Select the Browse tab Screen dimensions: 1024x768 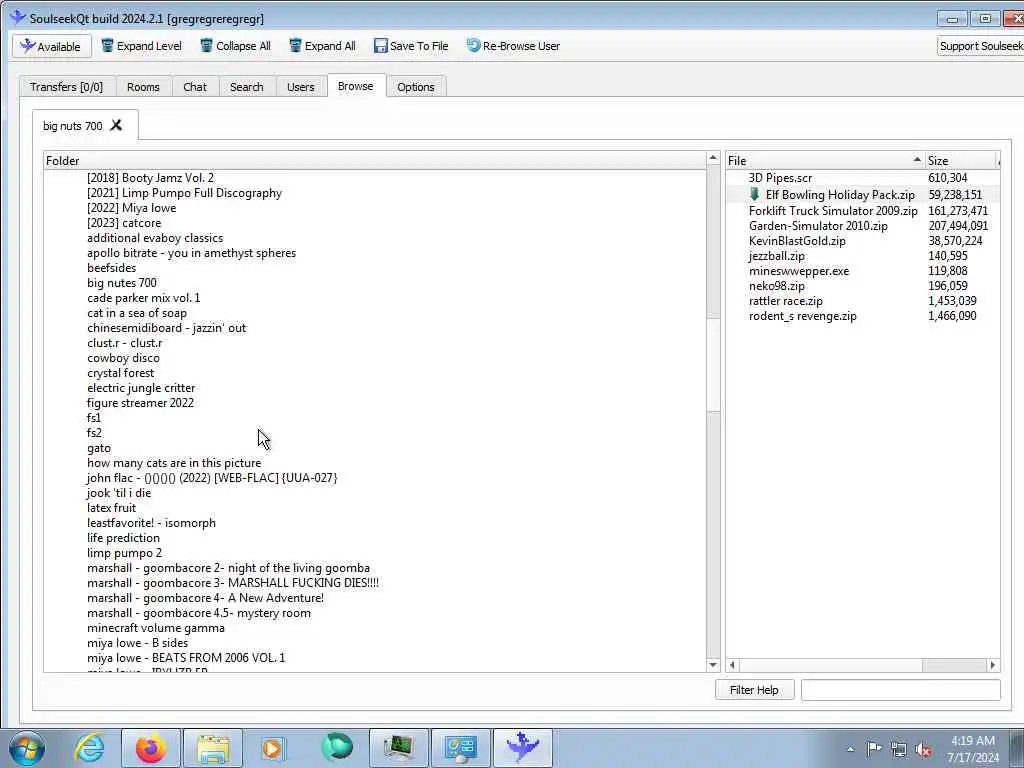pos(355,86)
